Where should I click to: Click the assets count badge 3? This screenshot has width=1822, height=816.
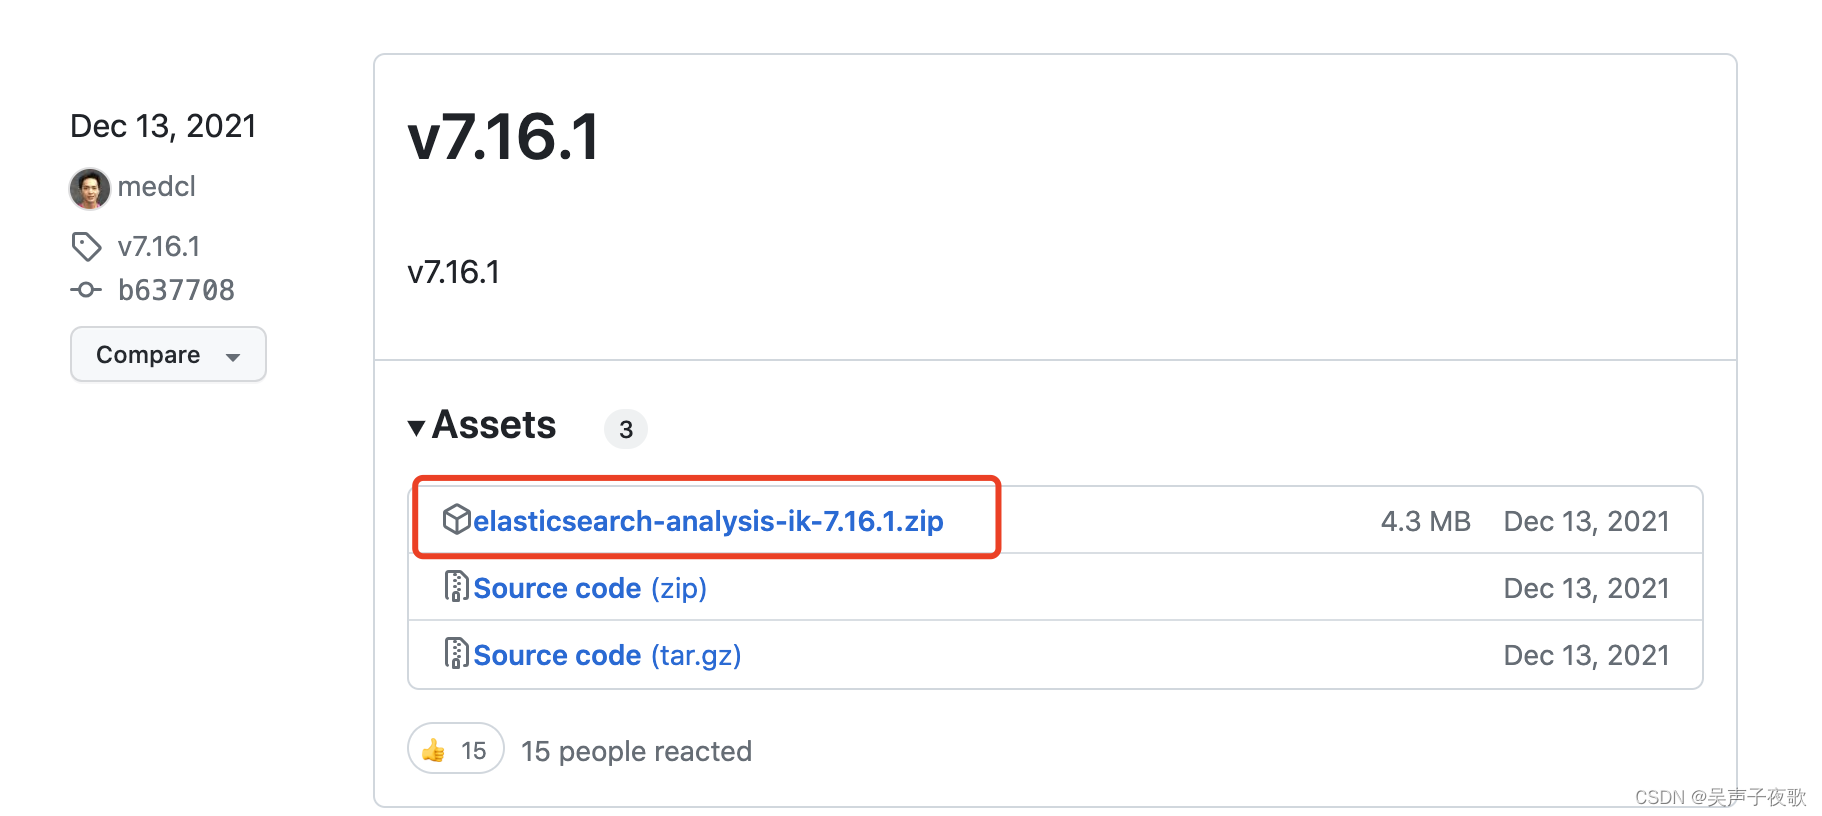[626, 429]
